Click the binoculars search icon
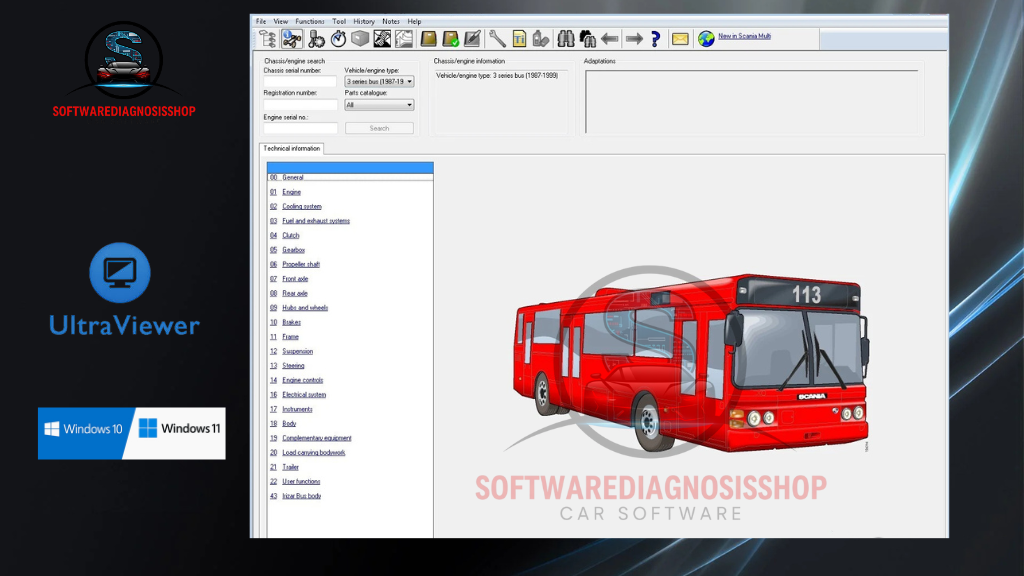The height and width of the screenshot is (576, 1024). [565, 39]
